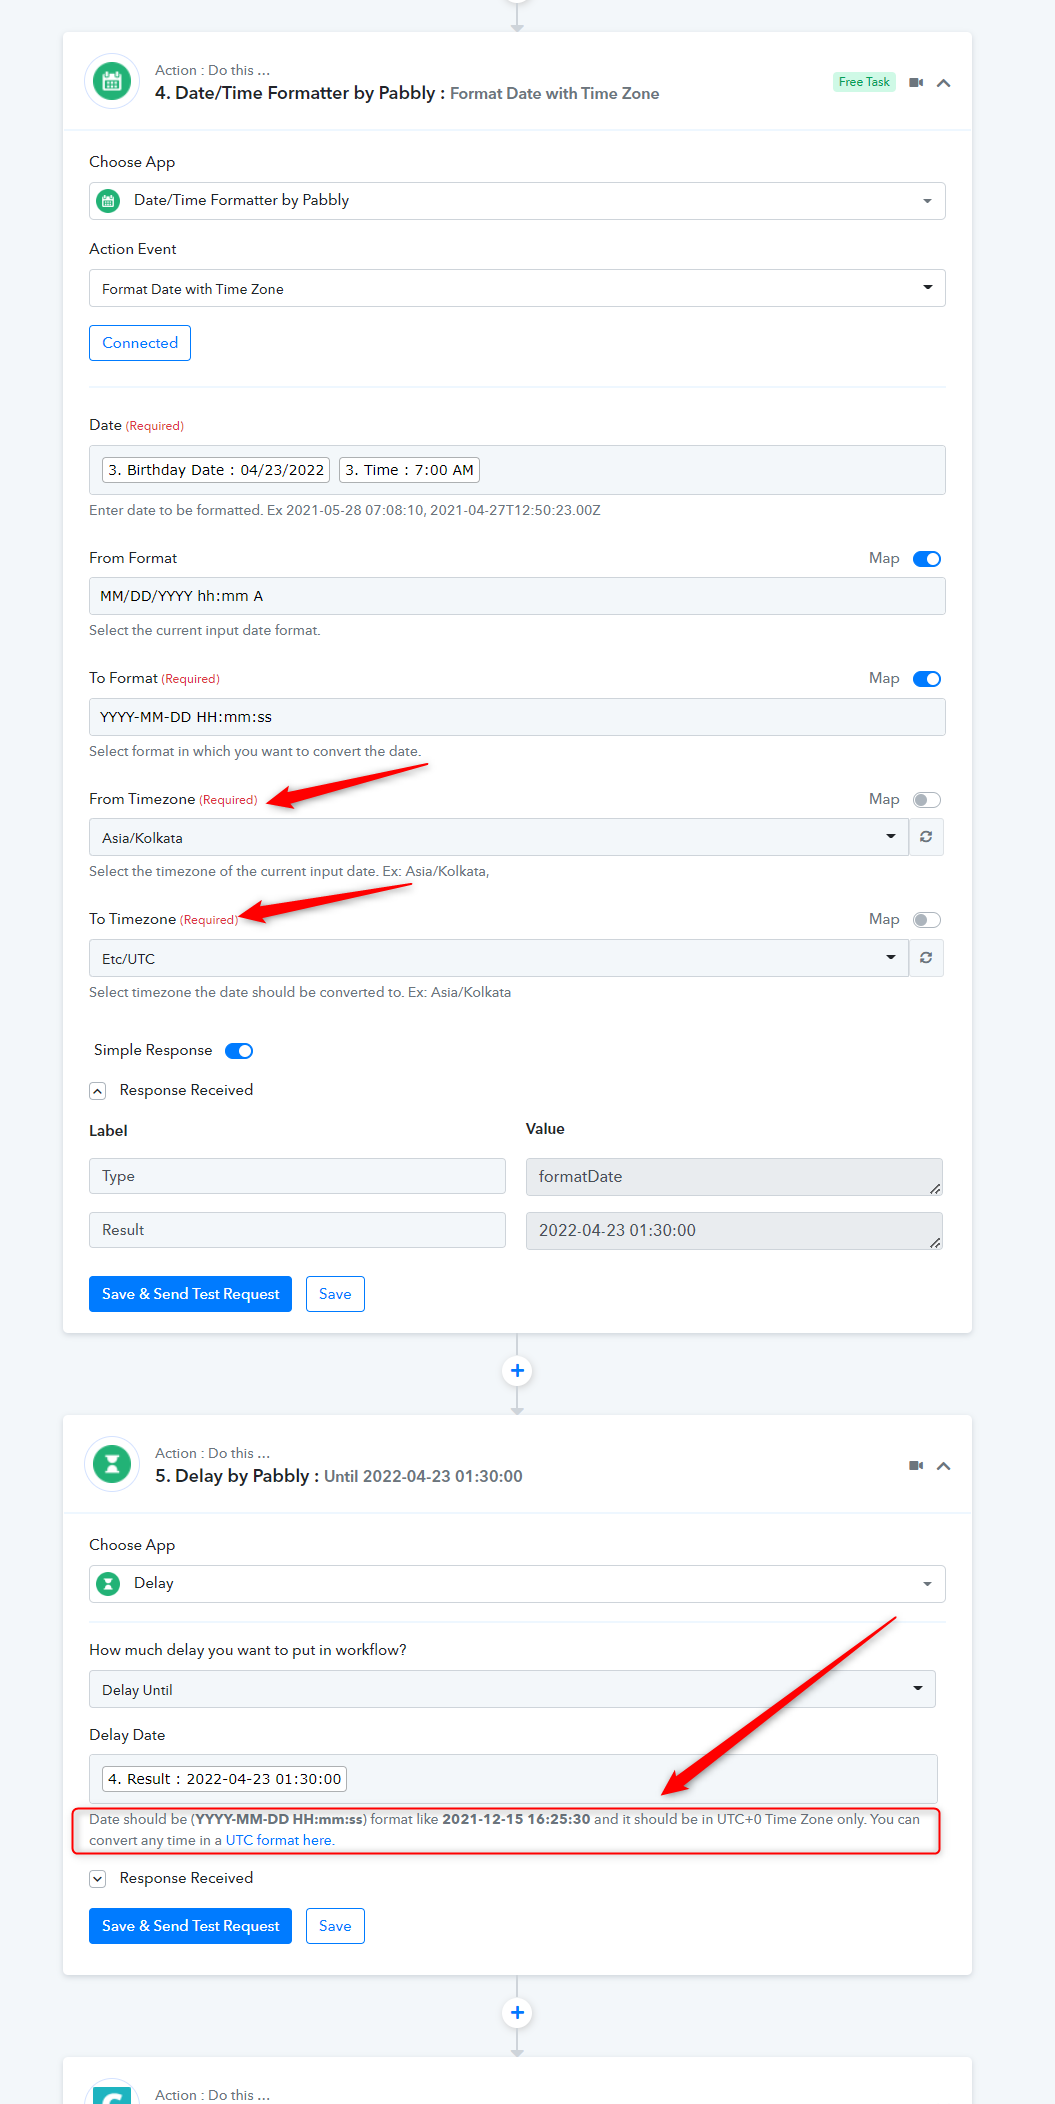Toggle Map switch for From Format
This screenshot has width=1055, height=2104.
tap(927, 559)
